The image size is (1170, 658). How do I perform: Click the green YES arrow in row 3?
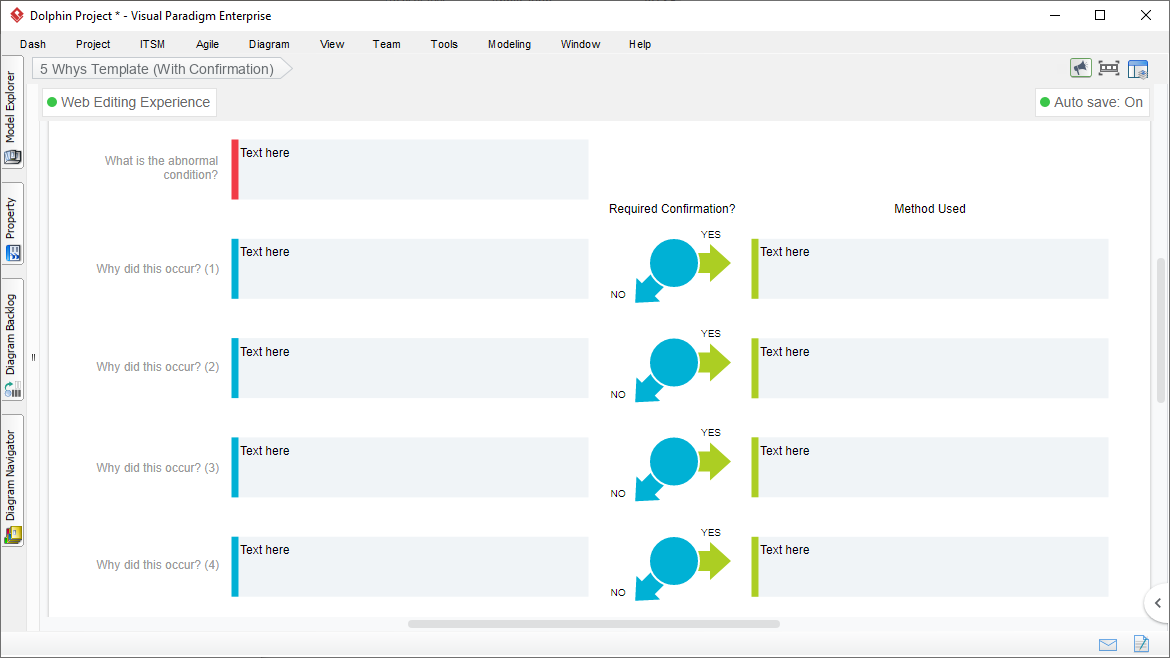click(x=716, y=461)
